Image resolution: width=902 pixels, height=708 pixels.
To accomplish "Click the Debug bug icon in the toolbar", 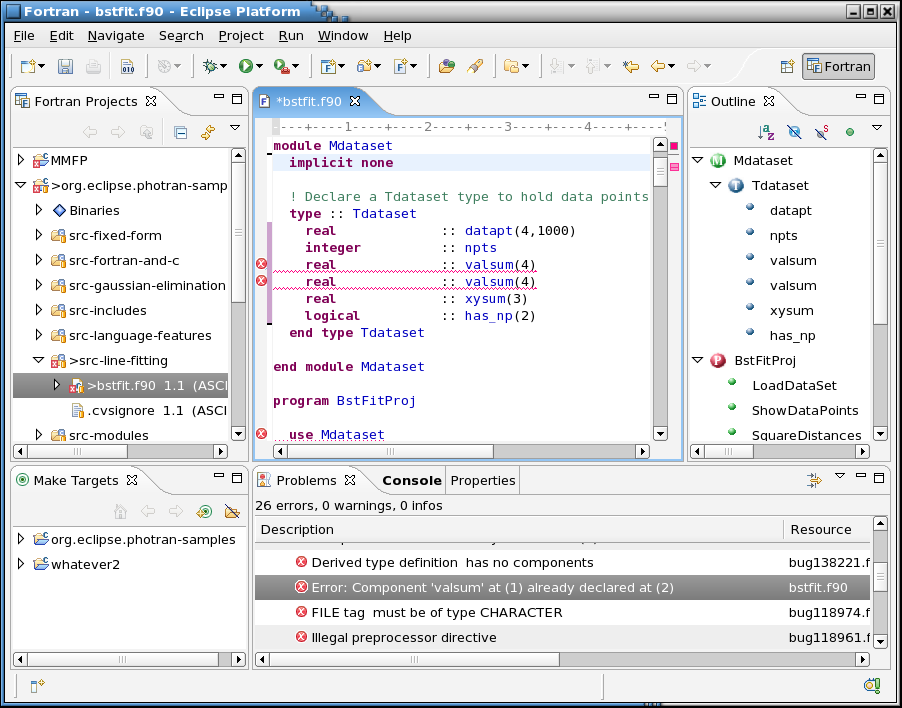I will click(209, 67).
